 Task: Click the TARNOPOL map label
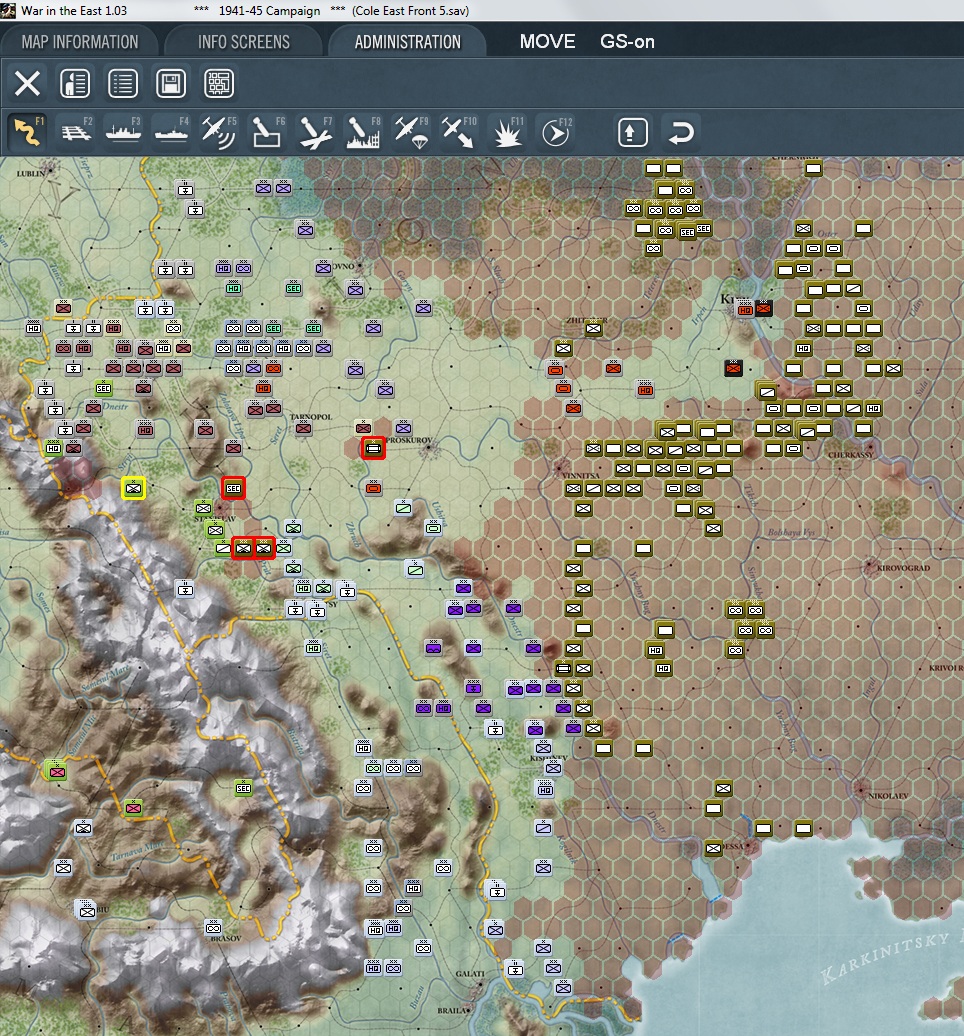(311, 417)
